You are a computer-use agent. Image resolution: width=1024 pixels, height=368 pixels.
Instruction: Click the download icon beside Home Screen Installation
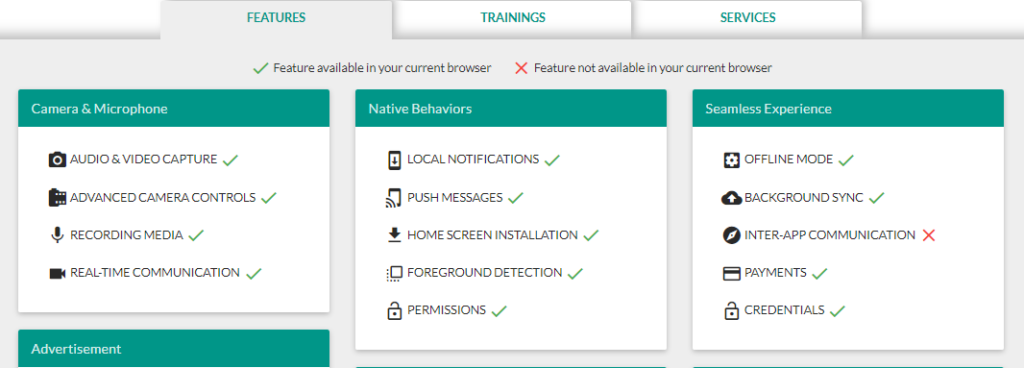pos(394,236)
